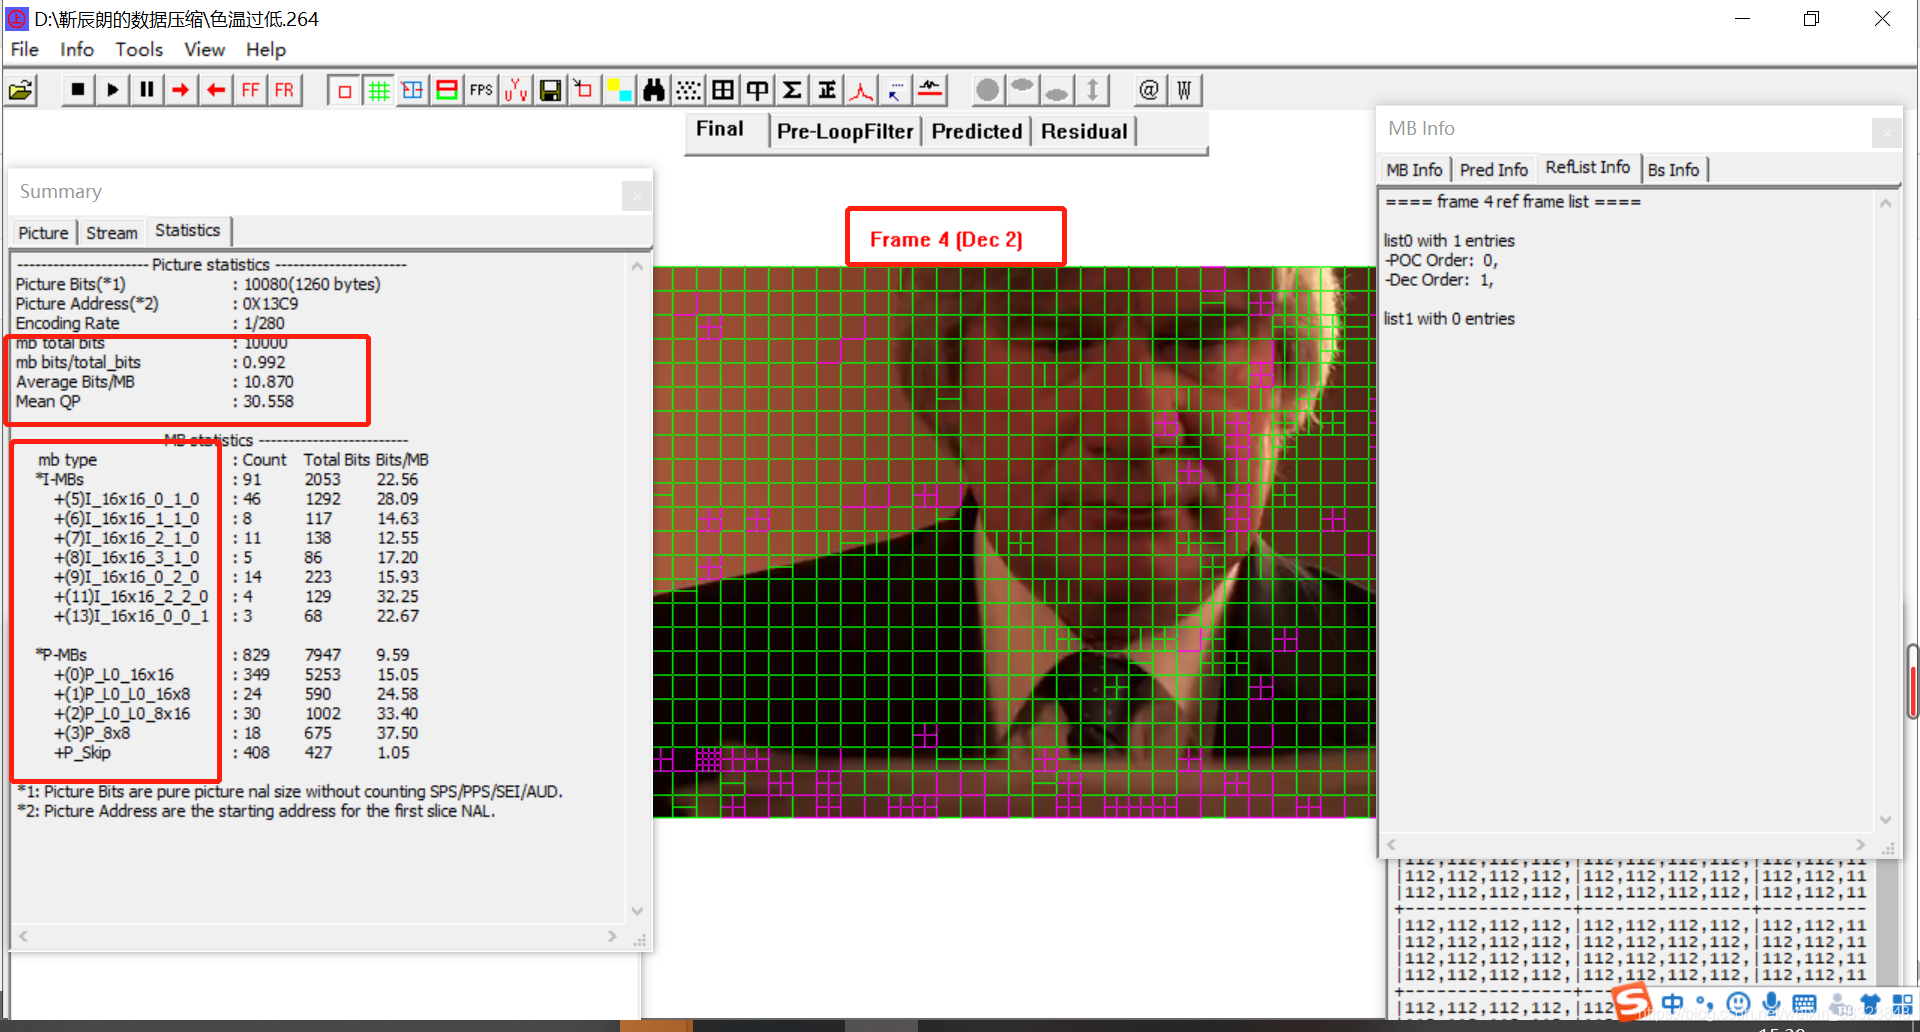
Task: Select the *I-MBs statistics row
Action: tap(227, 480)
